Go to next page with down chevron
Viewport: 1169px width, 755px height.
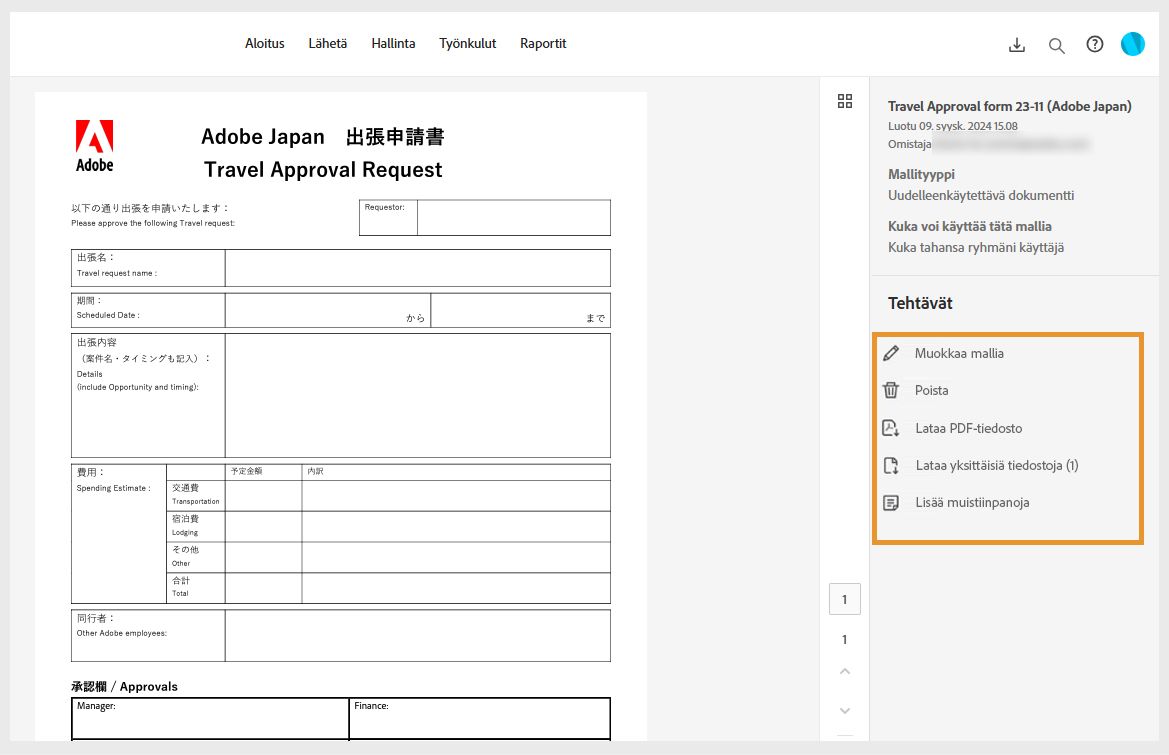coord(845,710)
